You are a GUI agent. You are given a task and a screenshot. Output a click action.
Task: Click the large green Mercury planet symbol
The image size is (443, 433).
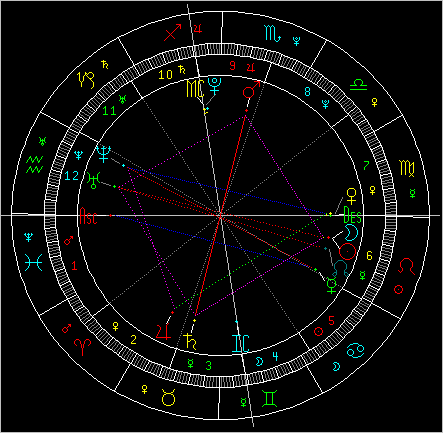pyautogui.click(x=332, y=285)
